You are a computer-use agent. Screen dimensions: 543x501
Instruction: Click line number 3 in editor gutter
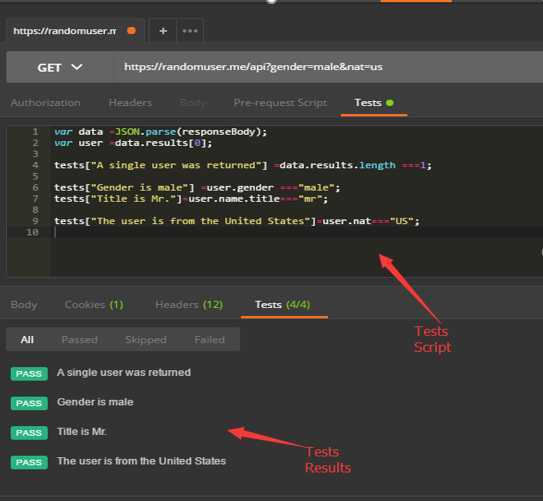point(35,154)
